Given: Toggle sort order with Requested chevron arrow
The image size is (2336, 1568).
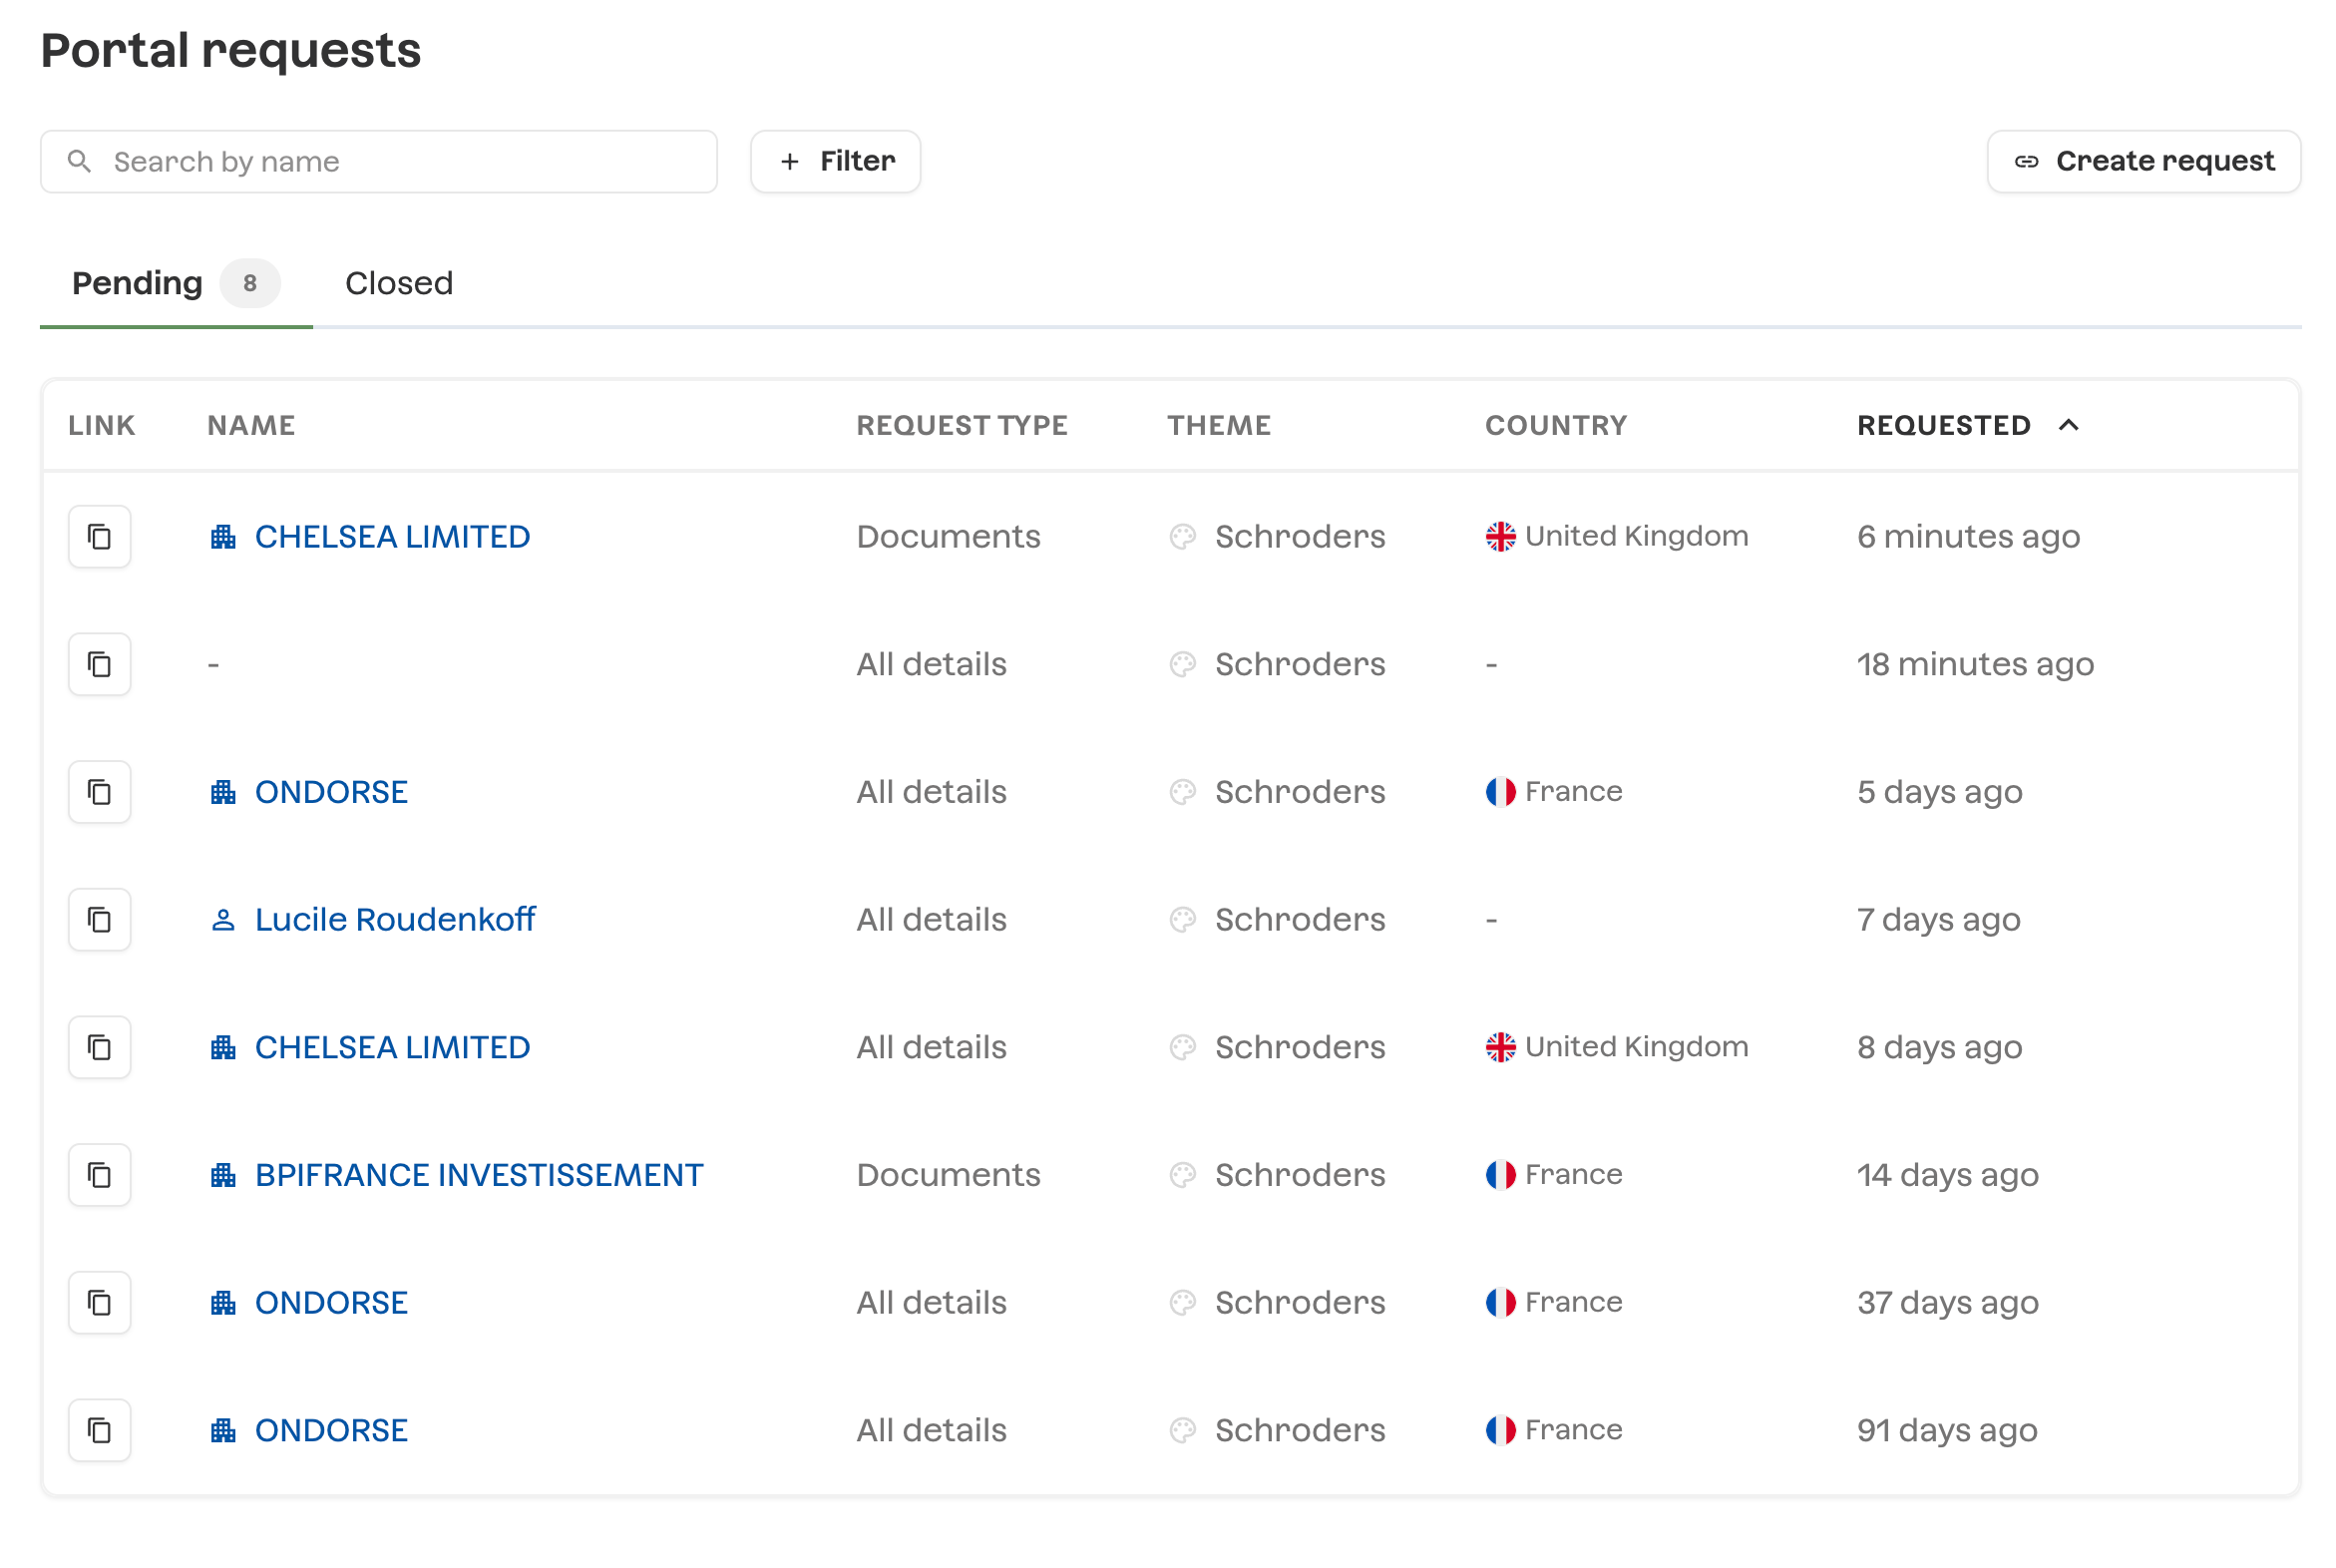Looking at the screenshot, I should tap(2068, 425).
